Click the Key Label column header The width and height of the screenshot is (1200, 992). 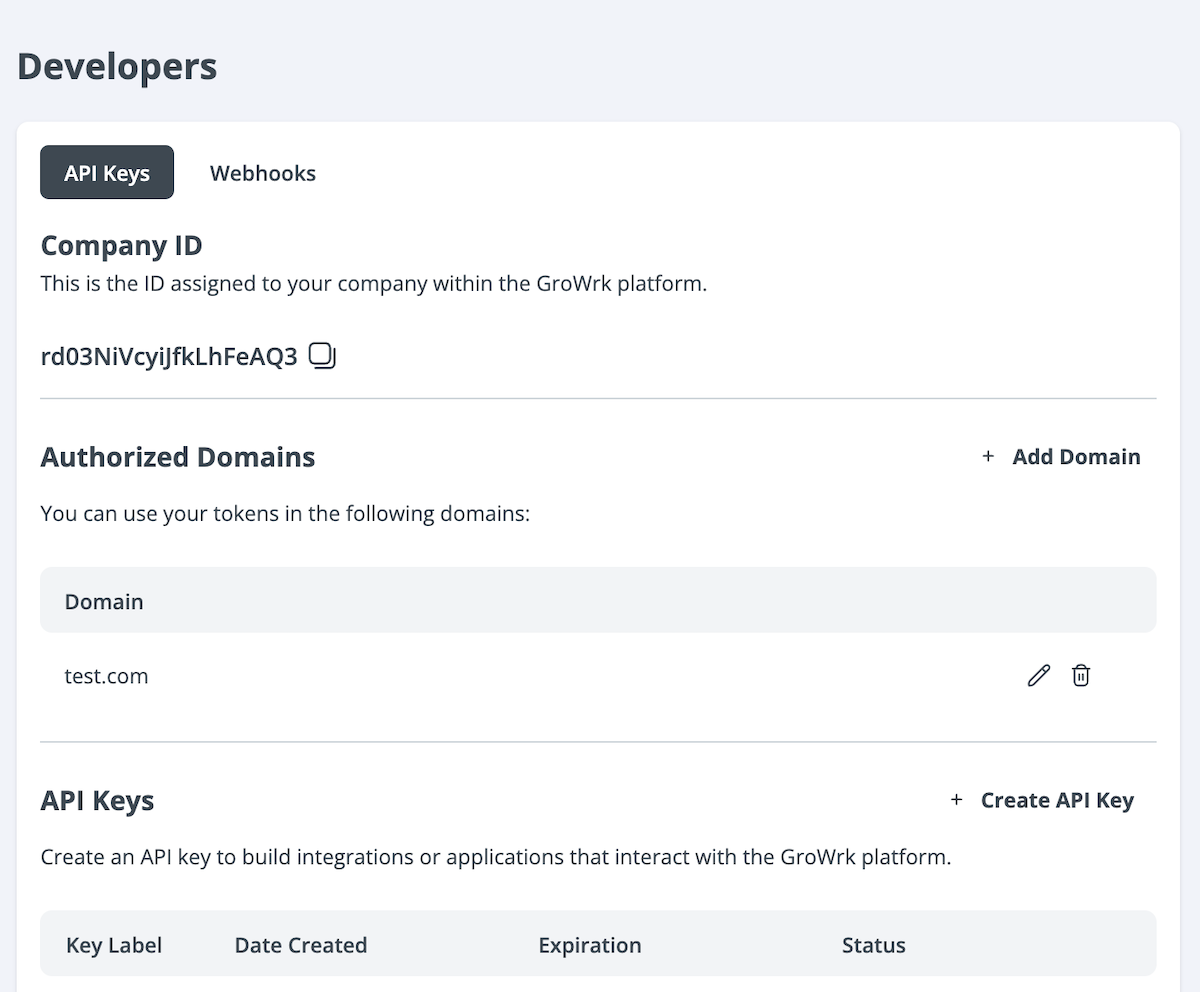coord(113,945)
